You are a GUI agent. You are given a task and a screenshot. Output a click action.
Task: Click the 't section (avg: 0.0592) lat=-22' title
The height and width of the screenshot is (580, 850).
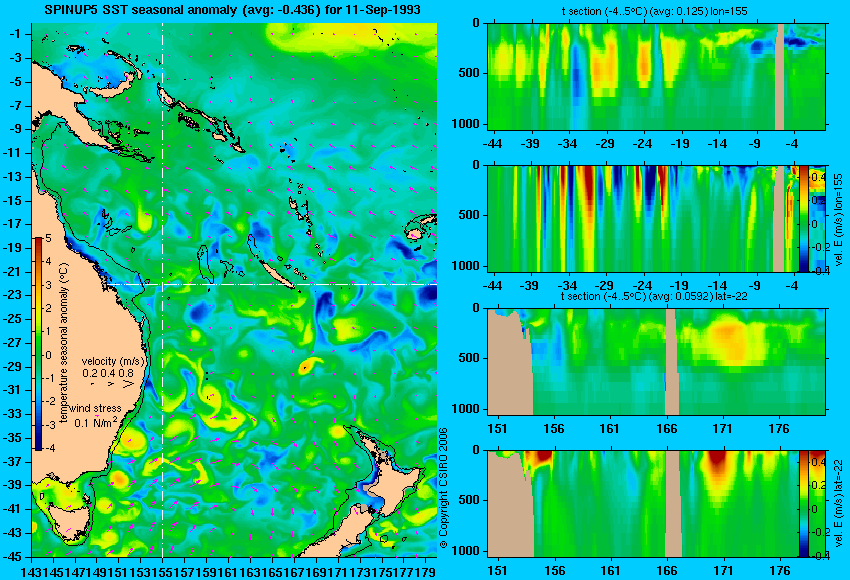point(655,296)
